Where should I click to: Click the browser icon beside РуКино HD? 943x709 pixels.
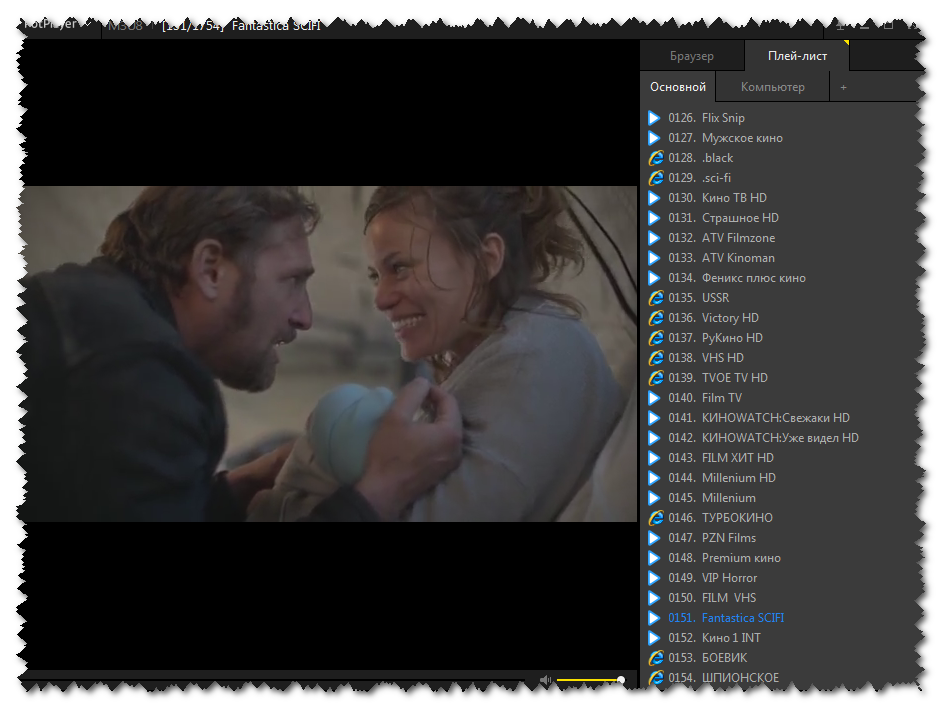click(656, 338)
